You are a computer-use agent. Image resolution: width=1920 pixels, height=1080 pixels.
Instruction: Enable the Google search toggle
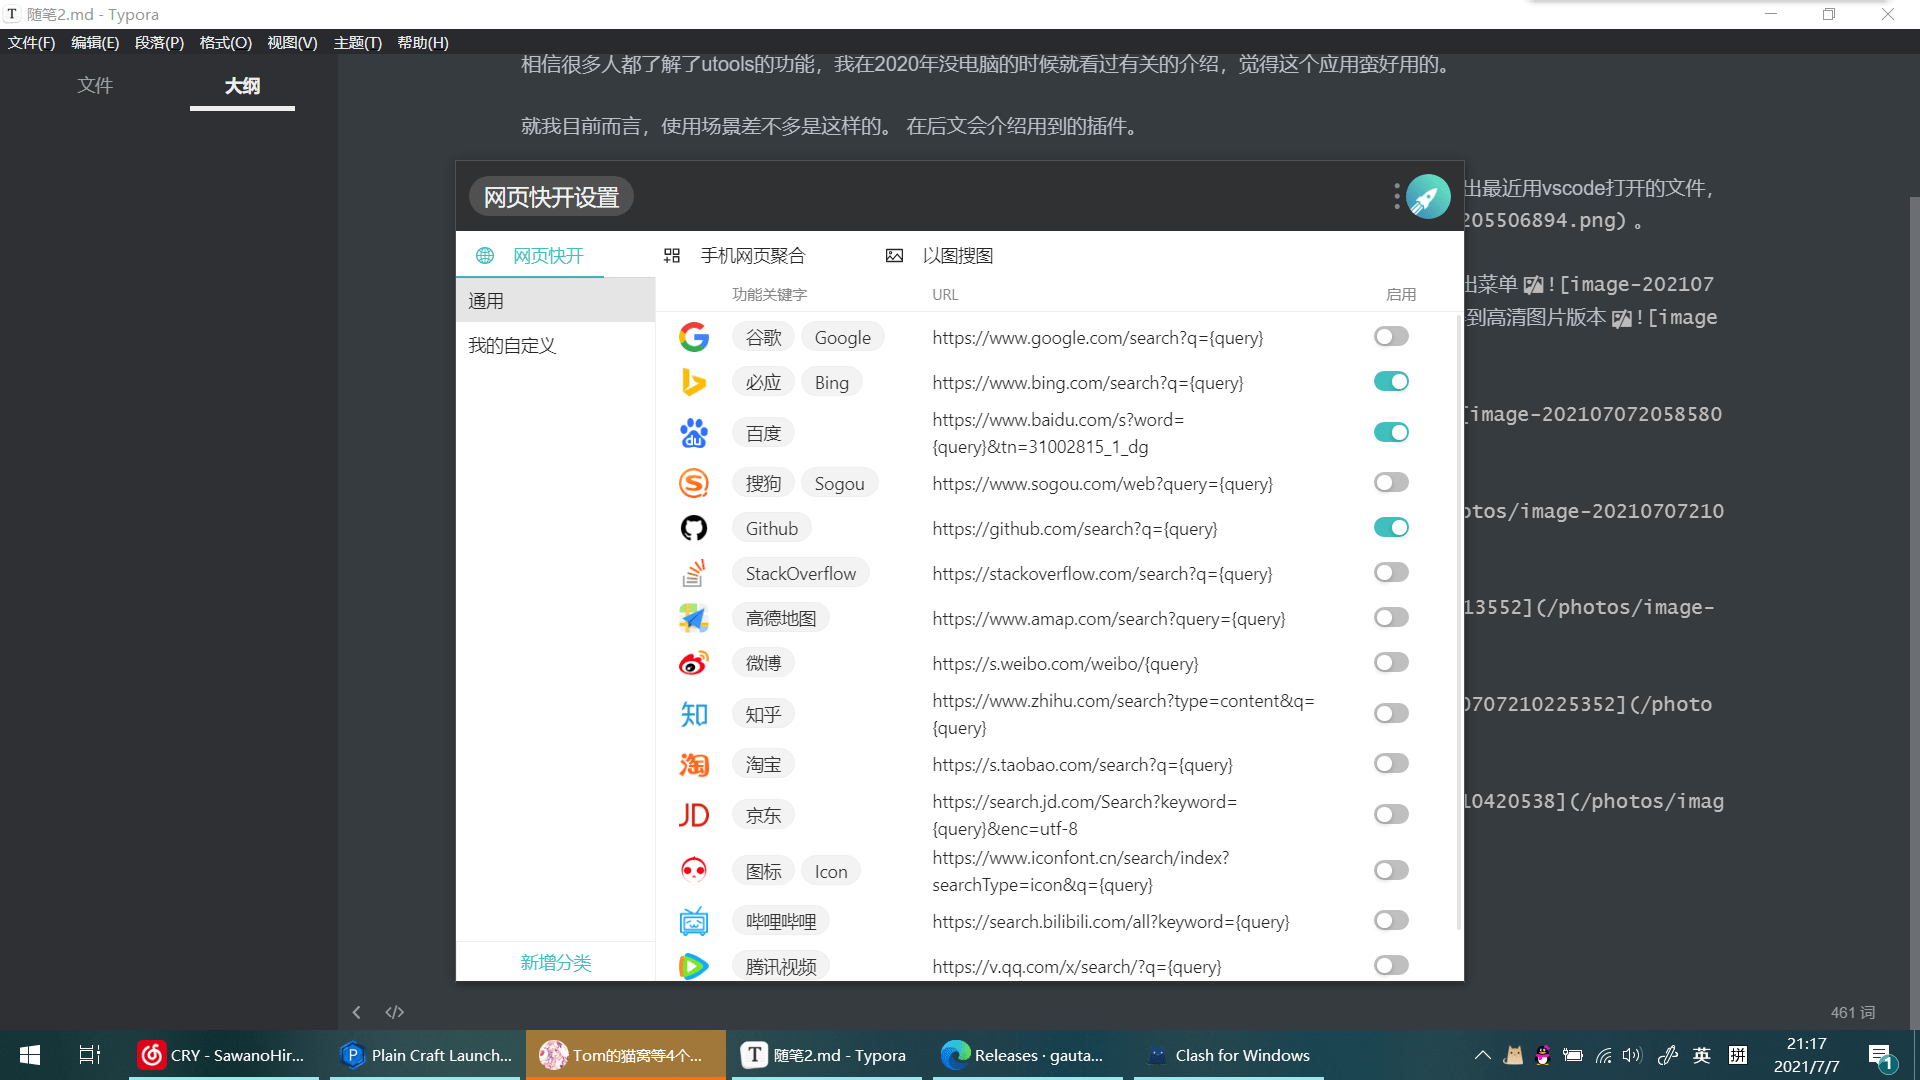coord(1390,337)
